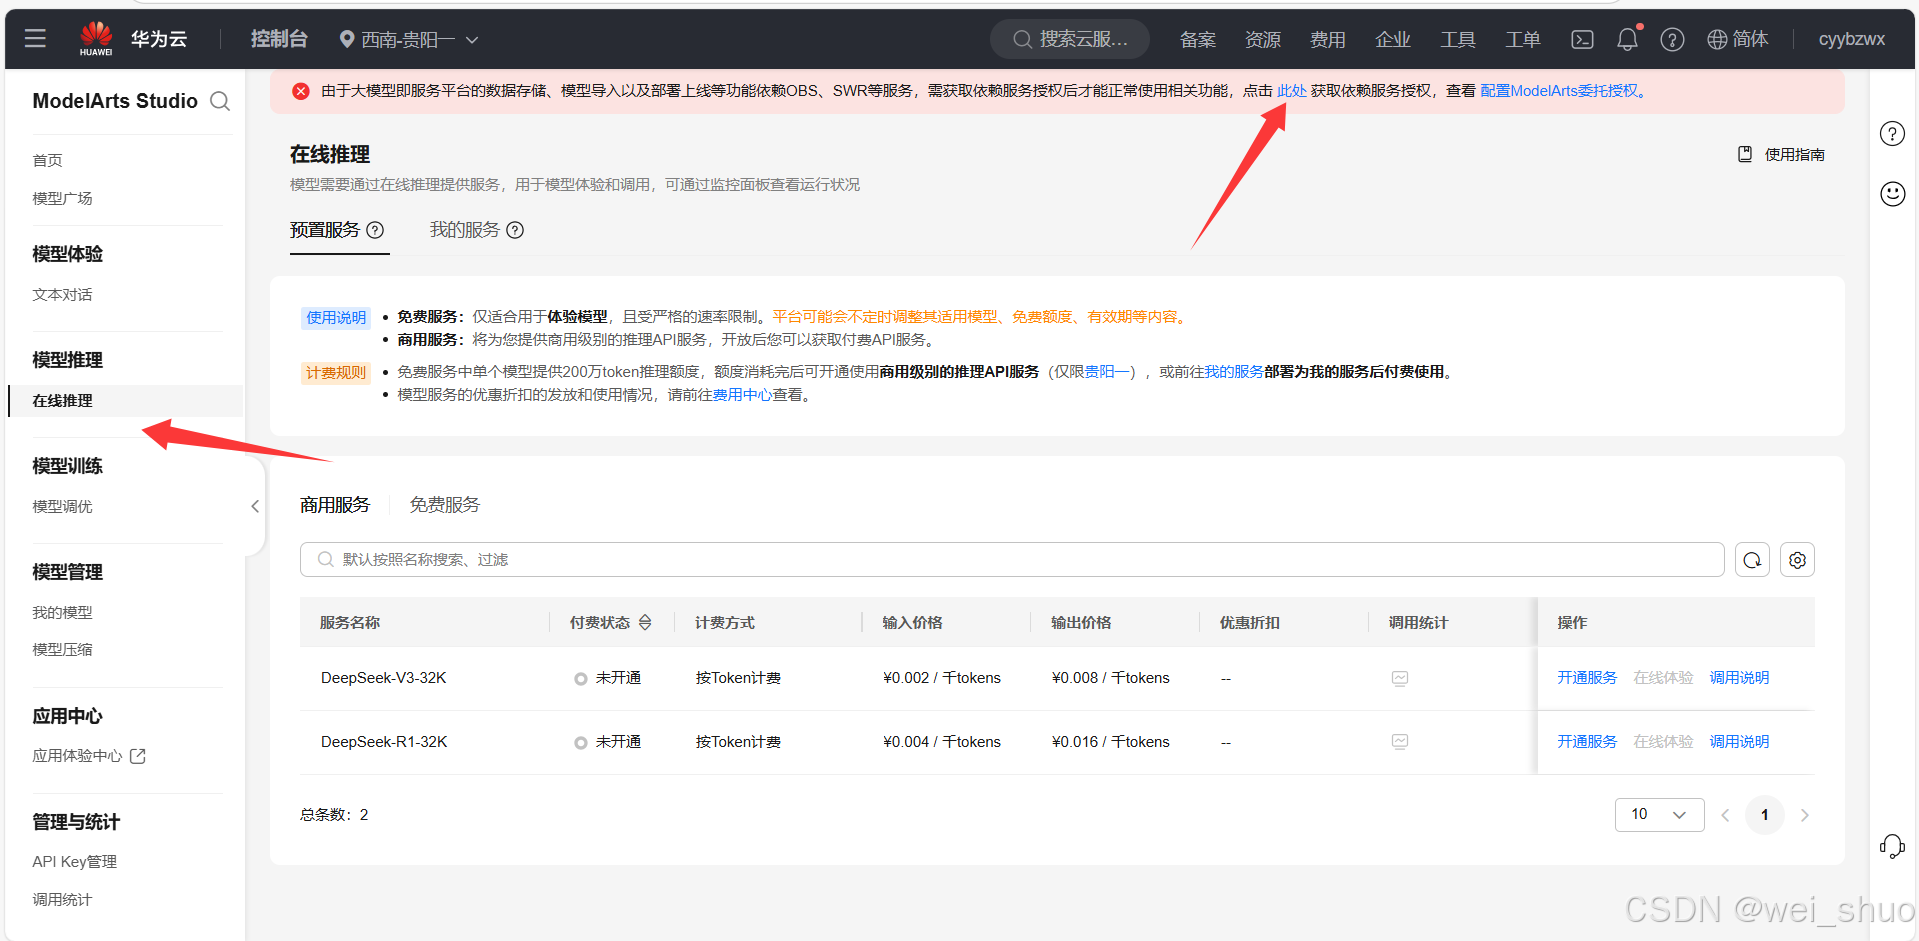Screen dimensions: 1919x941
Task: Collapse the left sidebar panel
Action: 255,506
